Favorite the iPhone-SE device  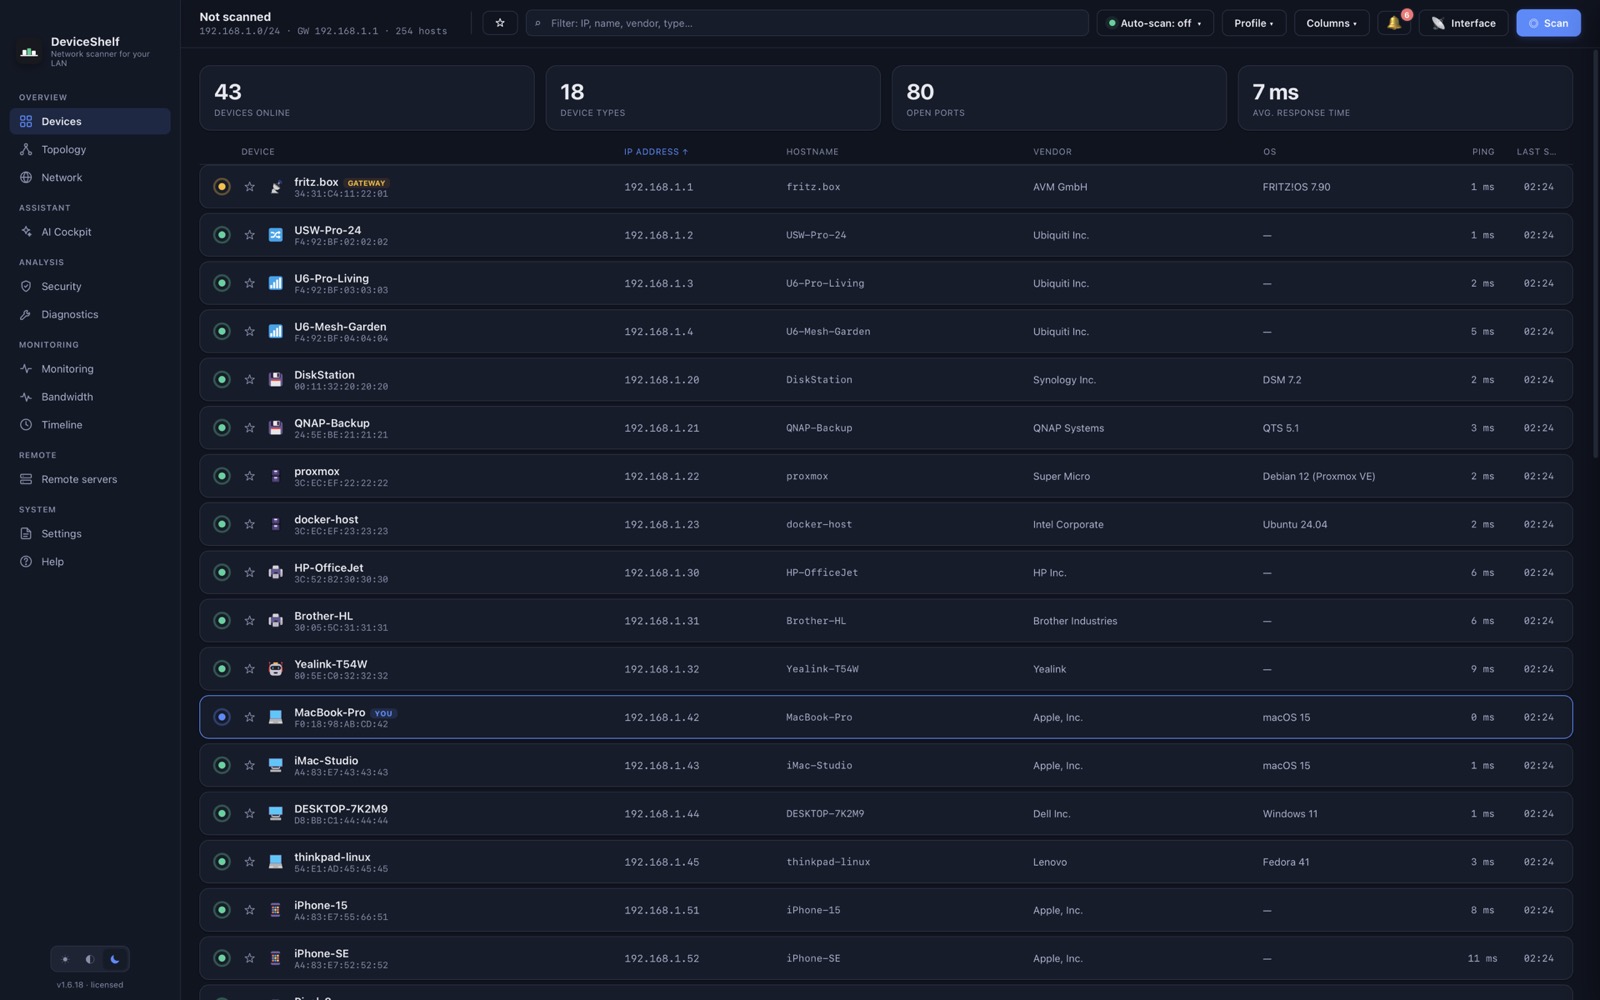pos(249,958)
